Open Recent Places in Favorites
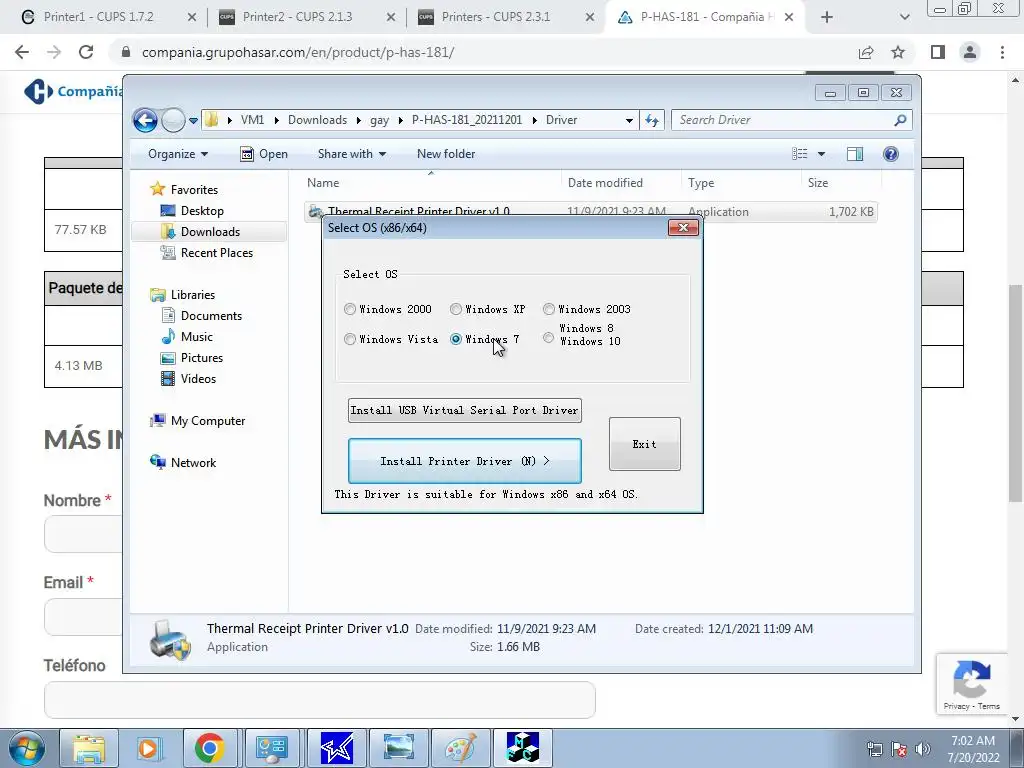The image size is (1024, 768). [216, 253]
